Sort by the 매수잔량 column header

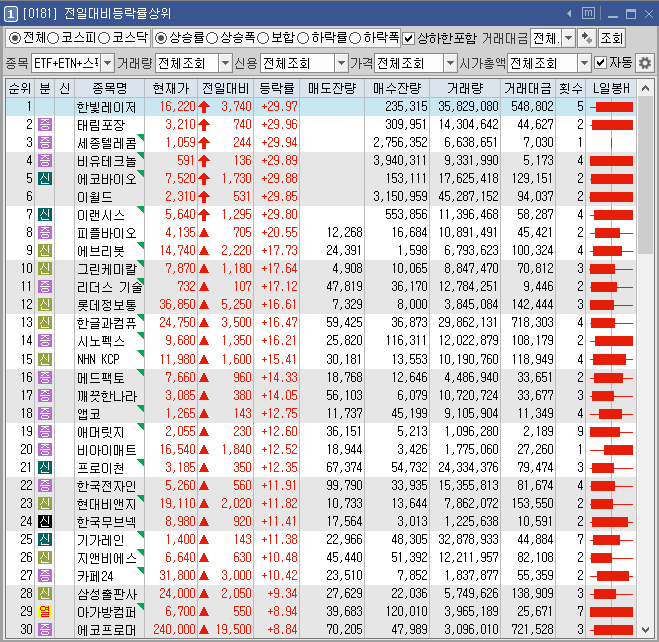[397, 88]
